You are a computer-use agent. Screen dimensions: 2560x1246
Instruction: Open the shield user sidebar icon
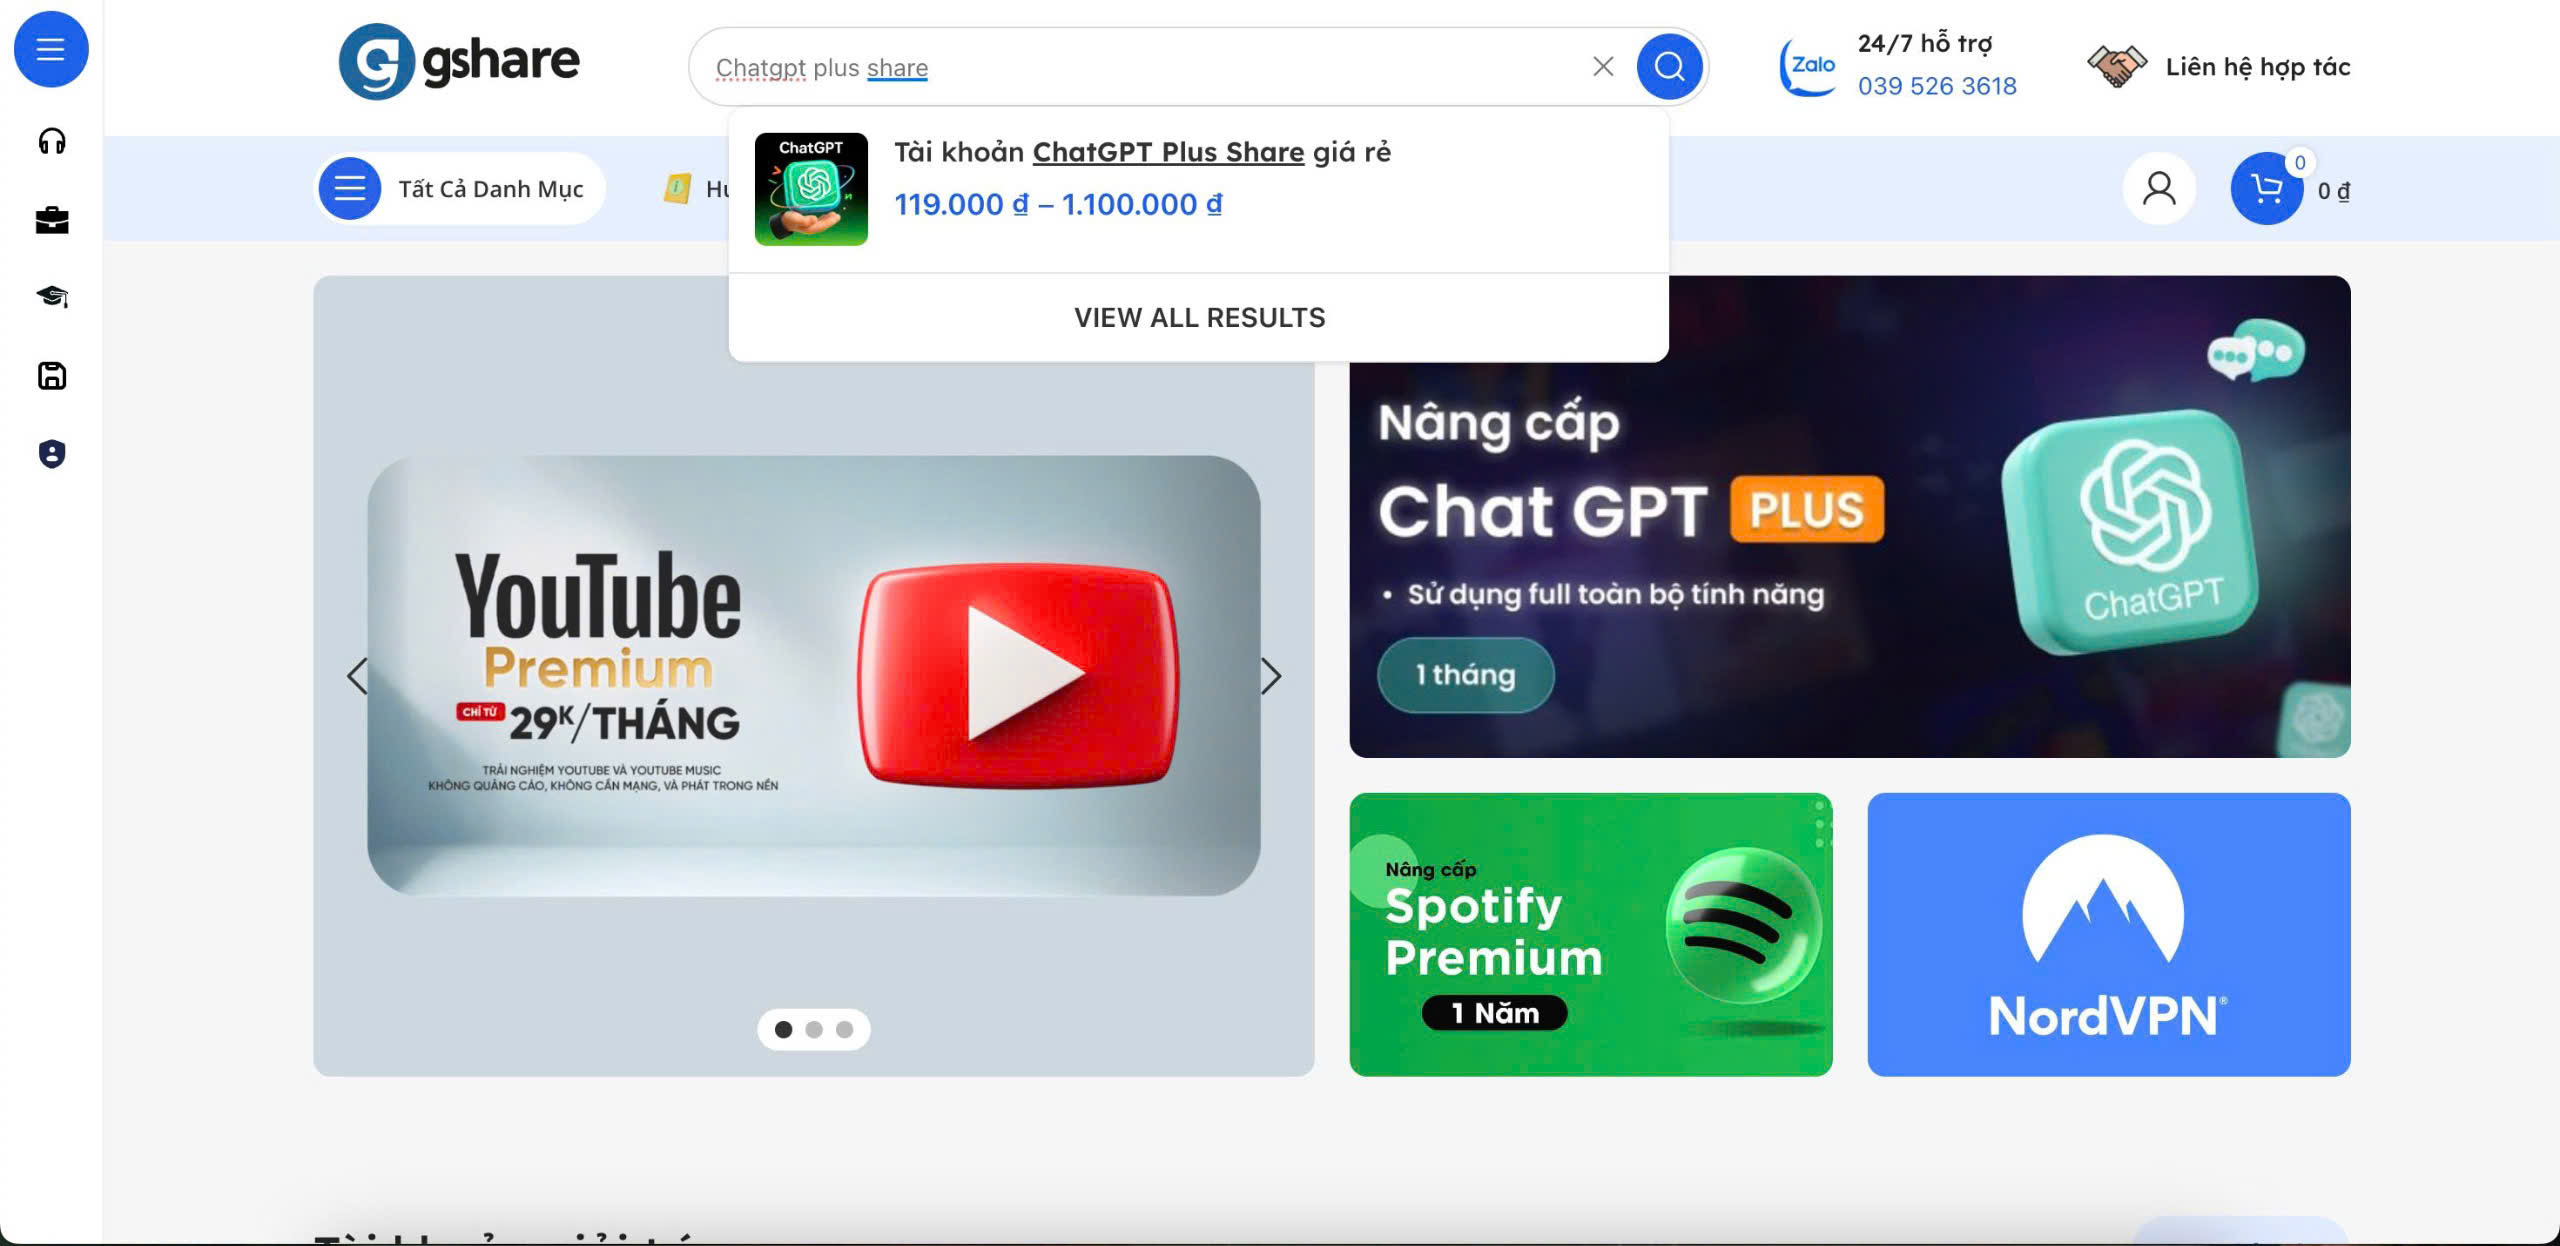click(52, 454)
